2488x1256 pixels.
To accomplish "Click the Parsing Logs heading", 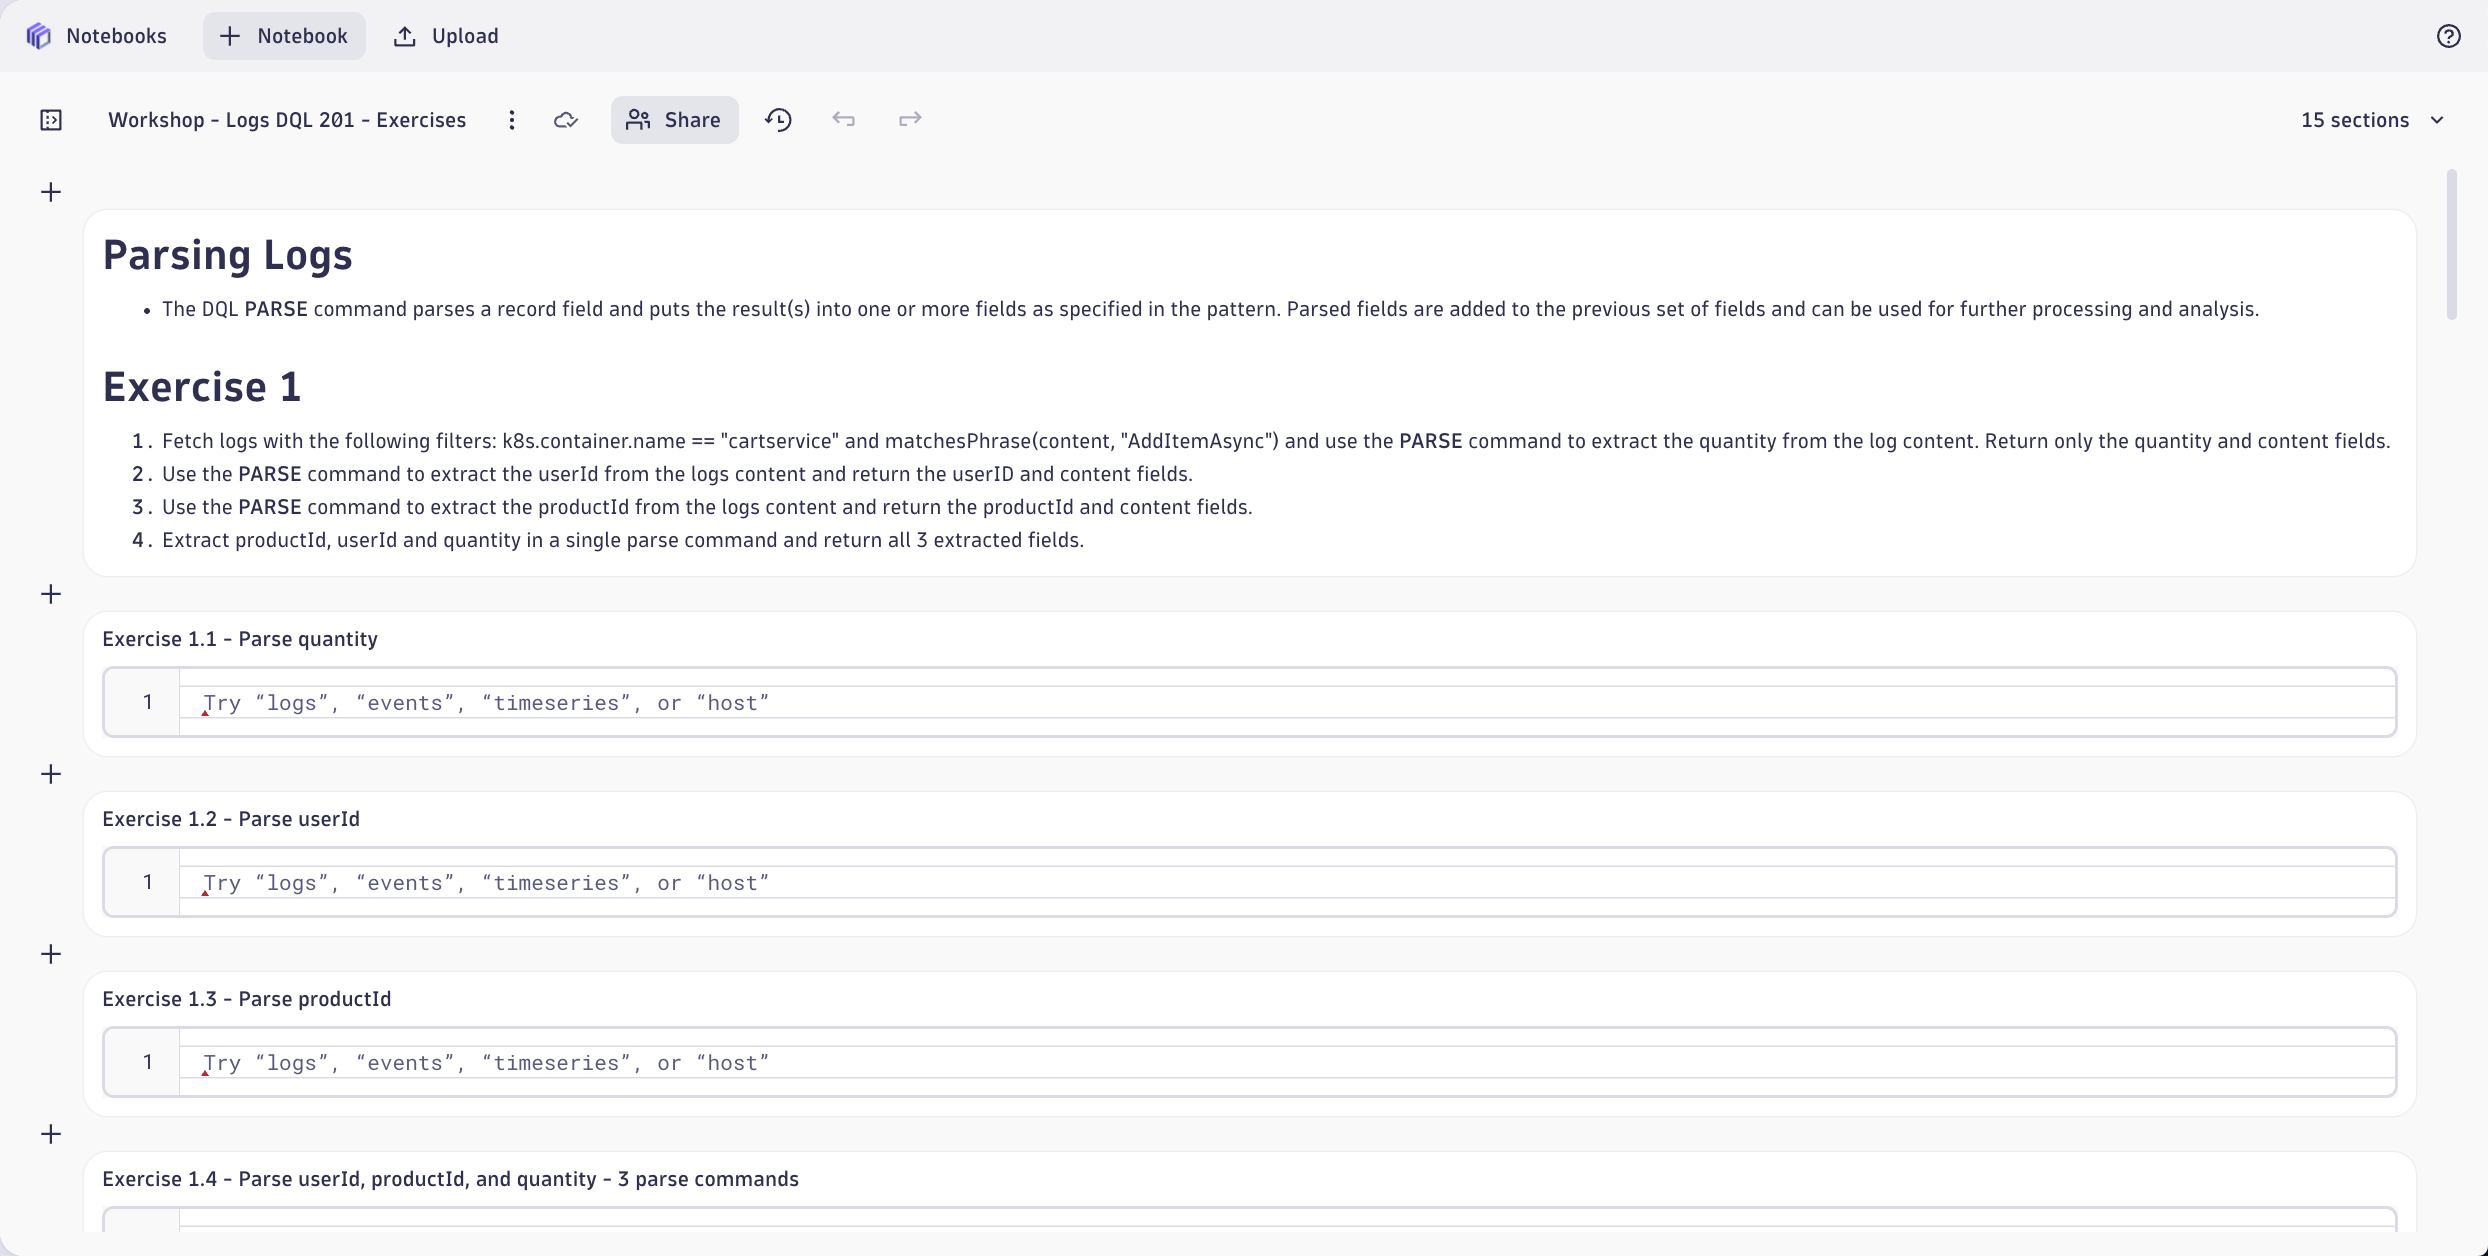I will [x=228, y=255].
